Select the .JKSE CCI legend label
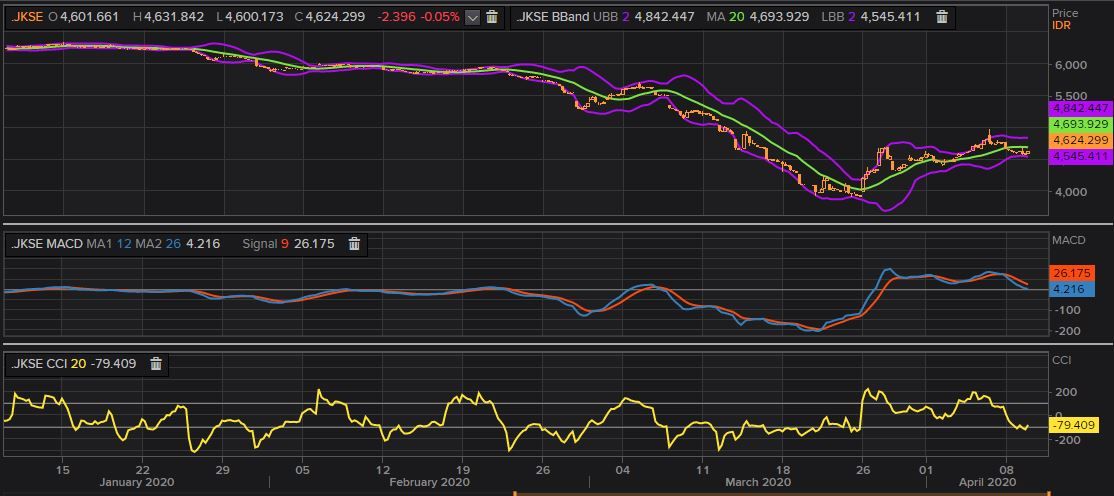 click(x=39, y=364)
